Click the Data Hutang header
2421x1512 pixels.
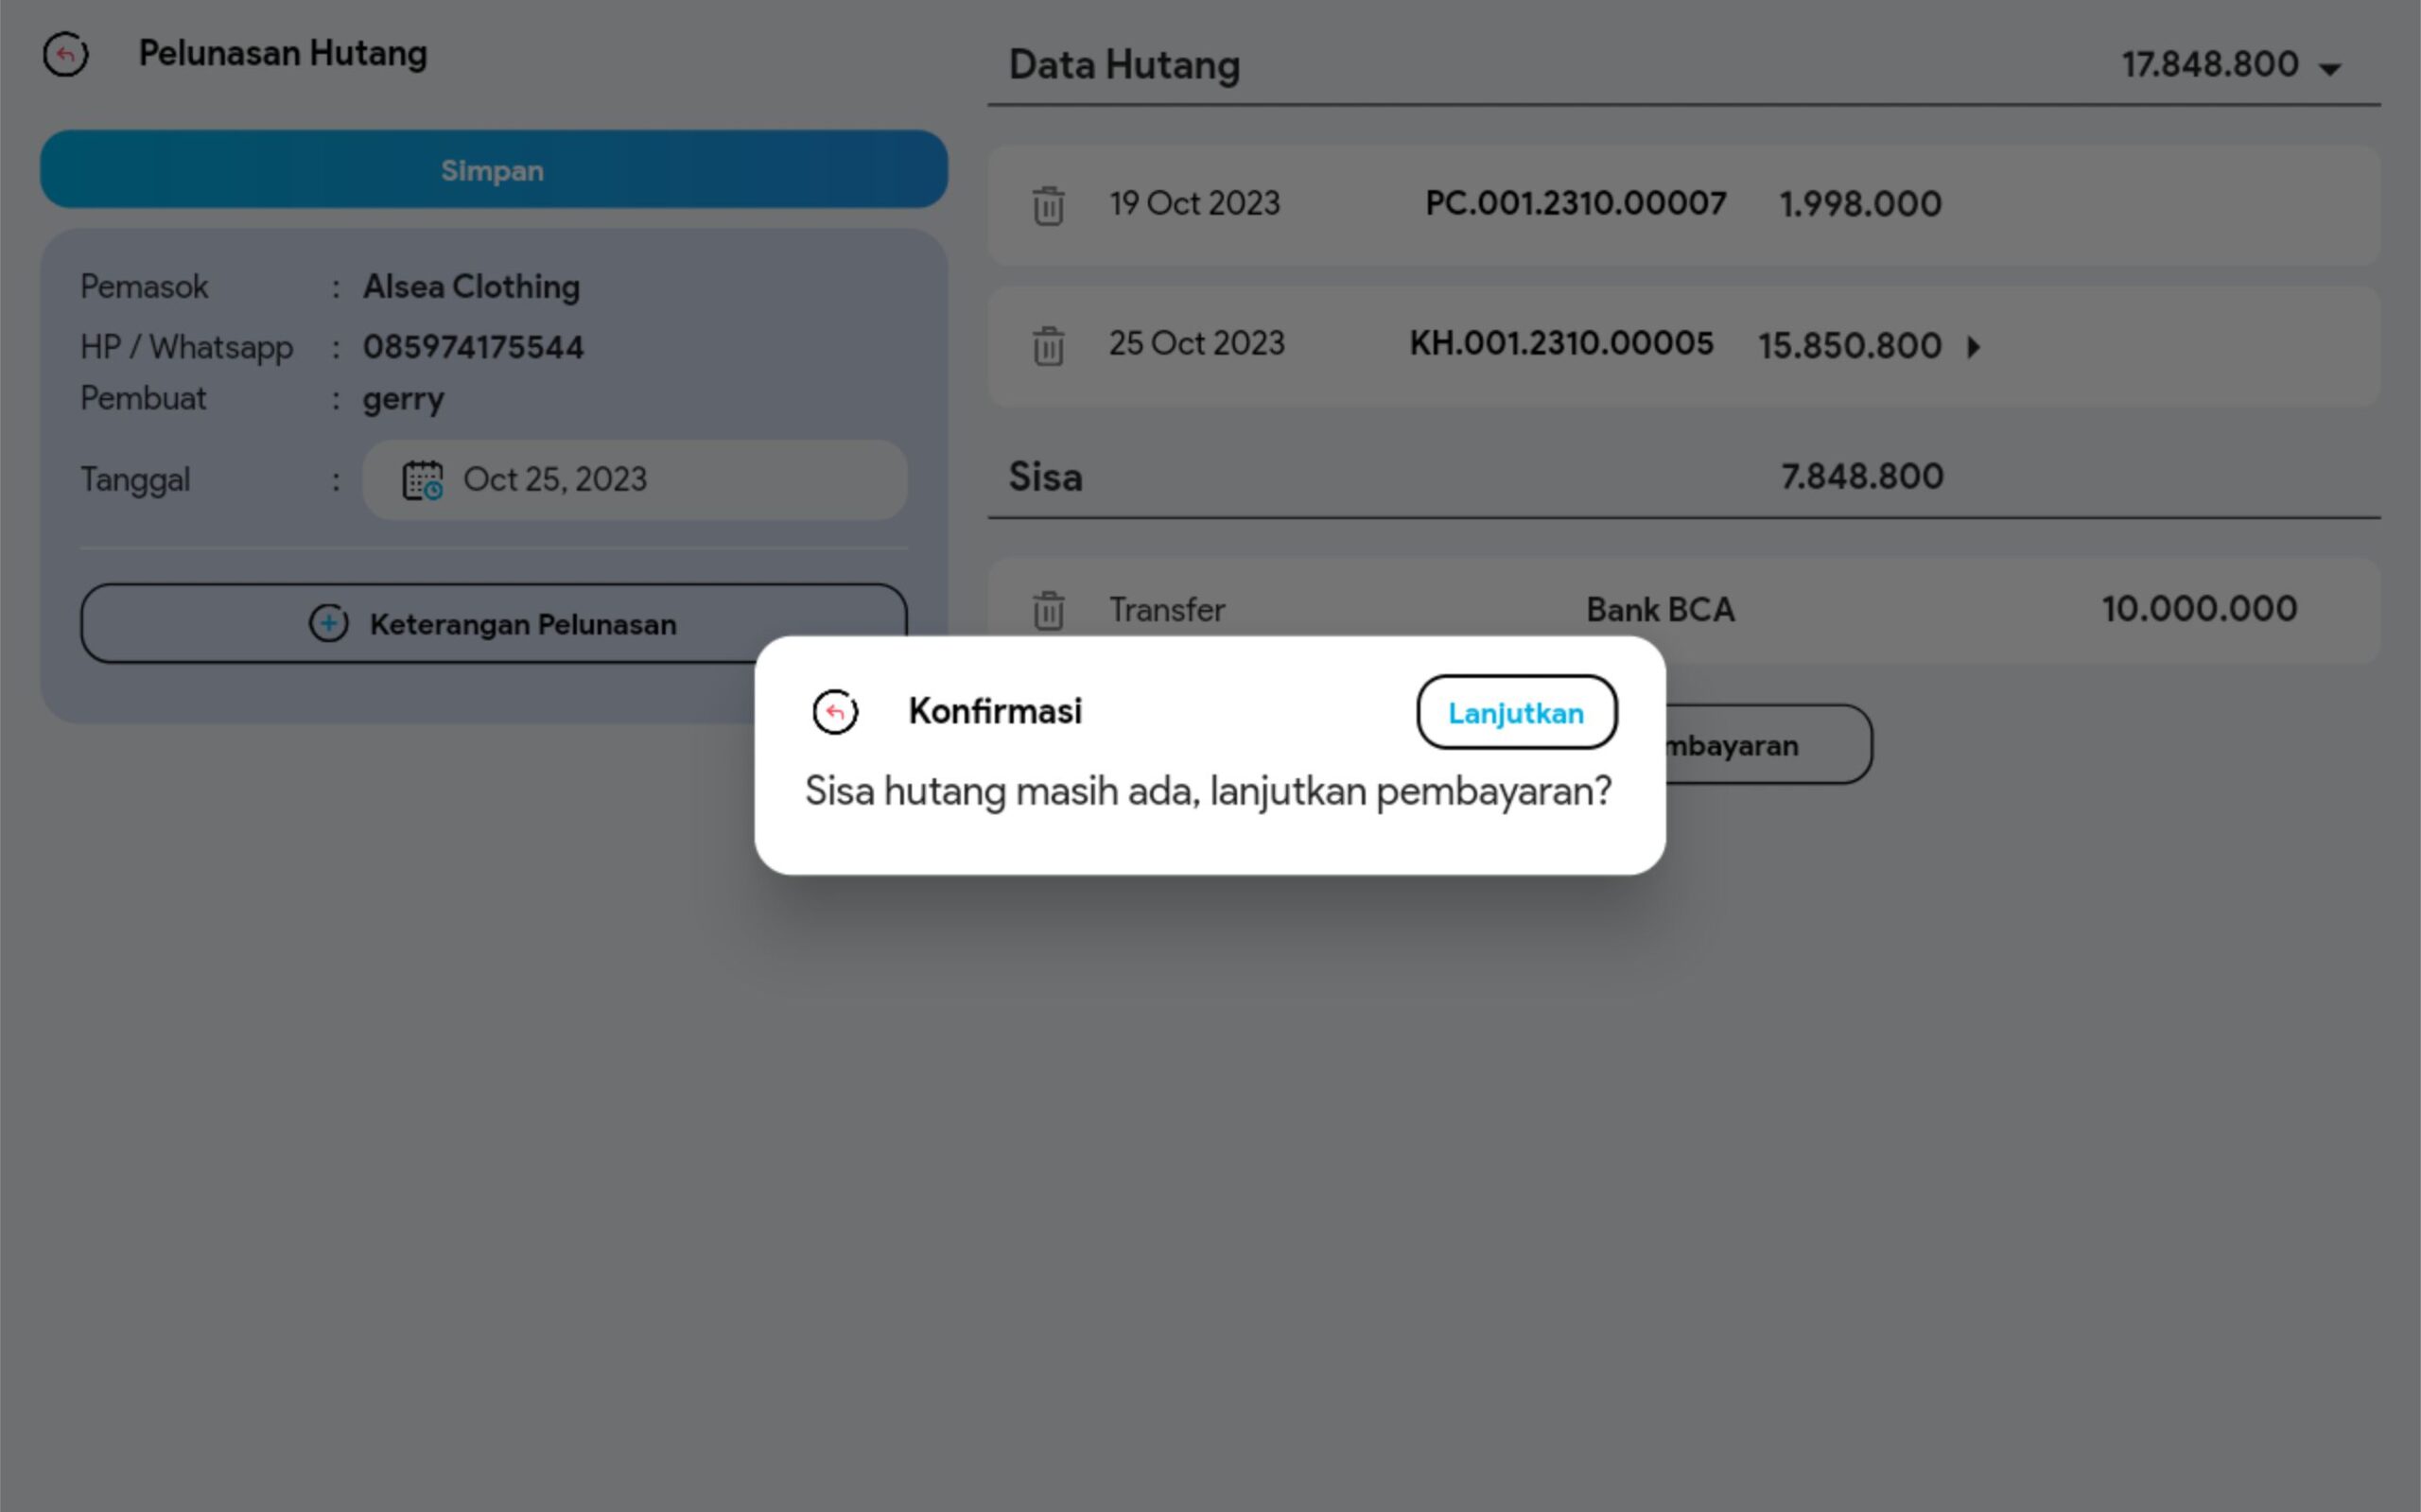pos(1124,66)
